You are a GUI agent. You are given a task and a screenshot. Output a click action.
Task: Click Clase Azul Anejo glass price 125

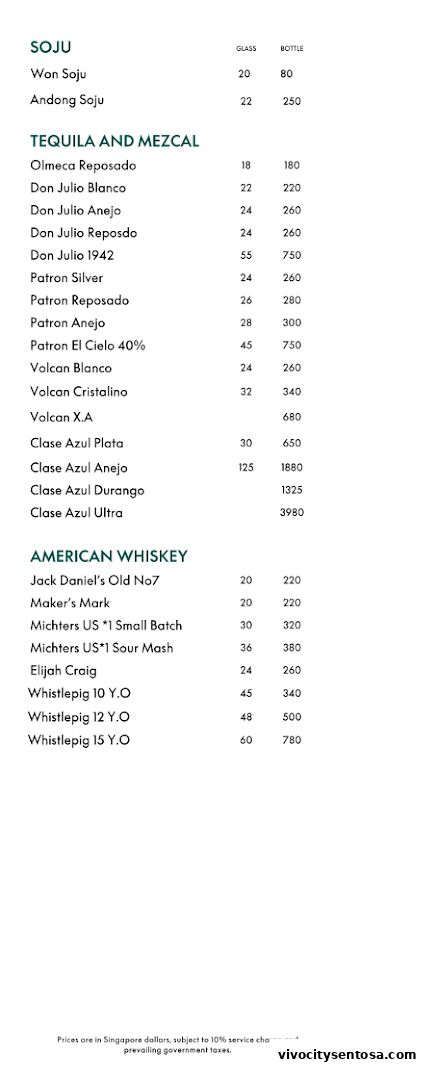tap(246, 467)
